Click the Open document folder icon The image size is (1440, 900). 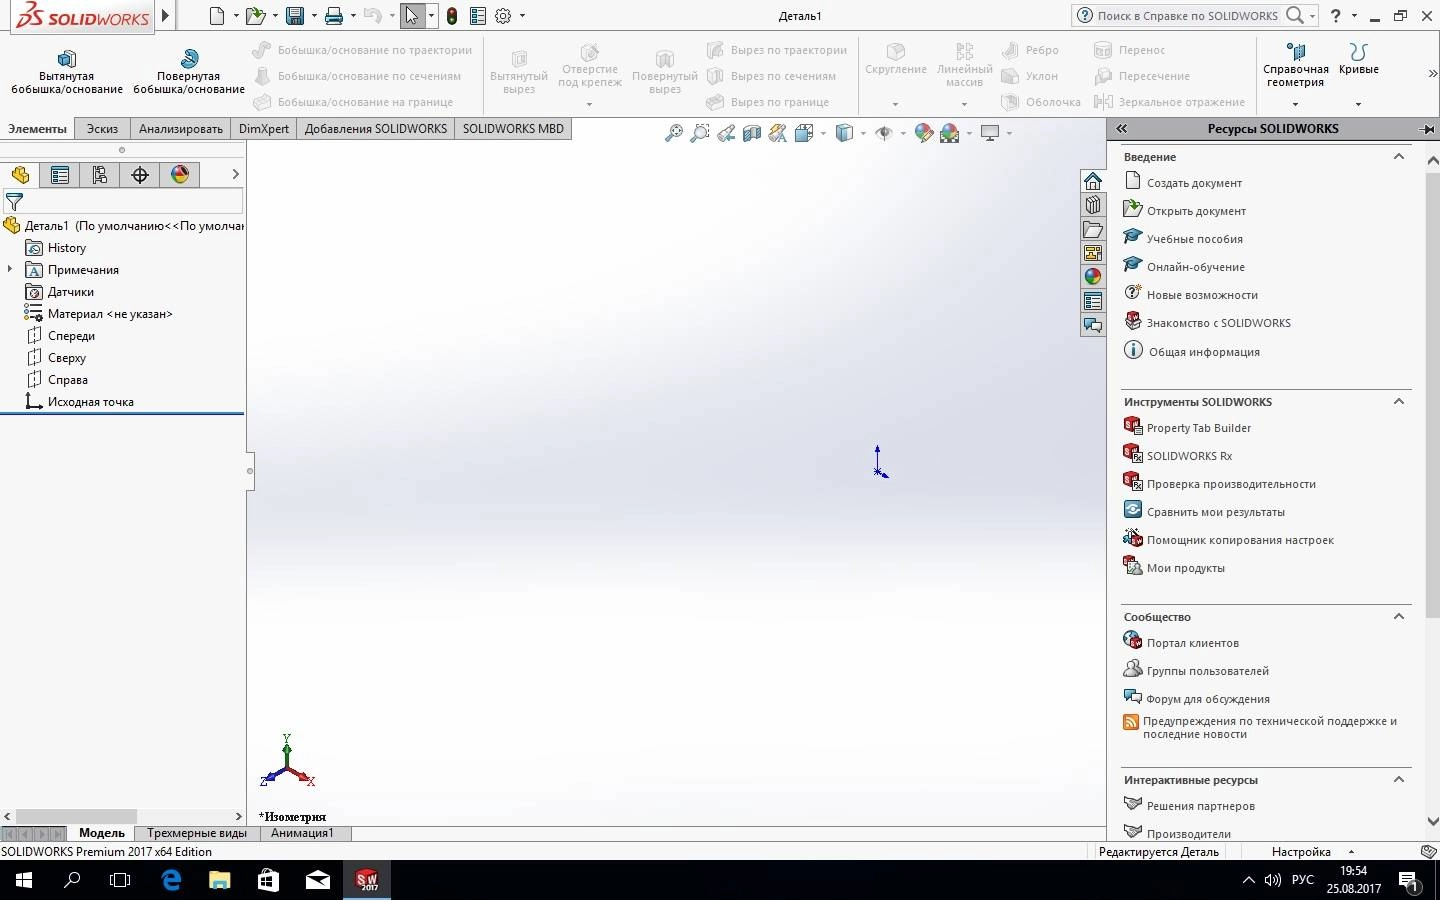click(x=256, y=15)
